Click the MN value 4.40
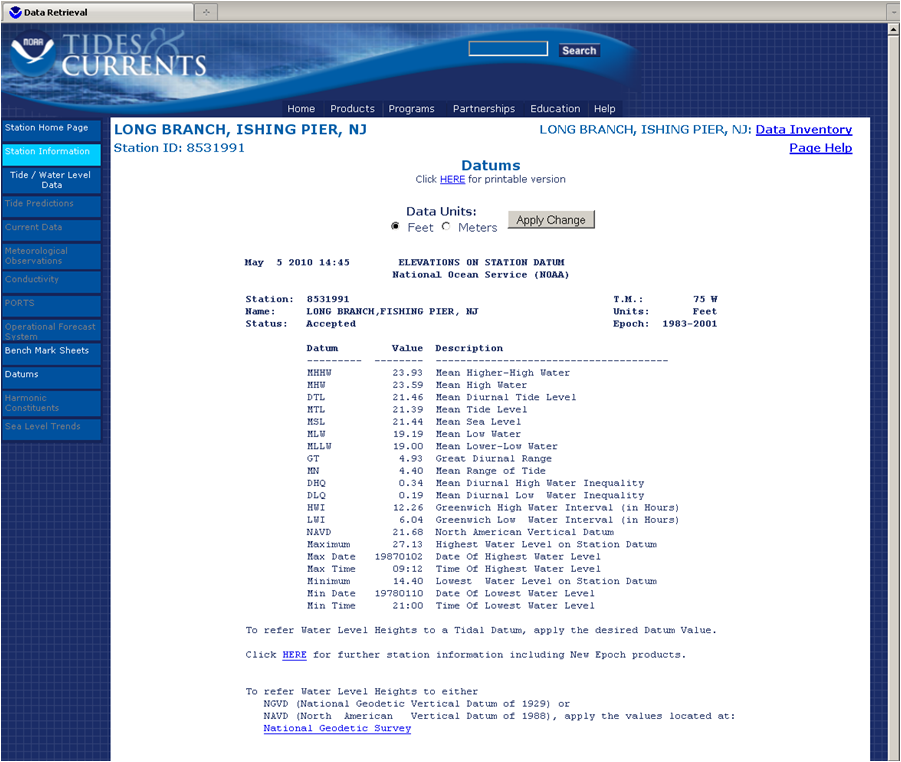The image size is (901, 762). tap(411, 471)
